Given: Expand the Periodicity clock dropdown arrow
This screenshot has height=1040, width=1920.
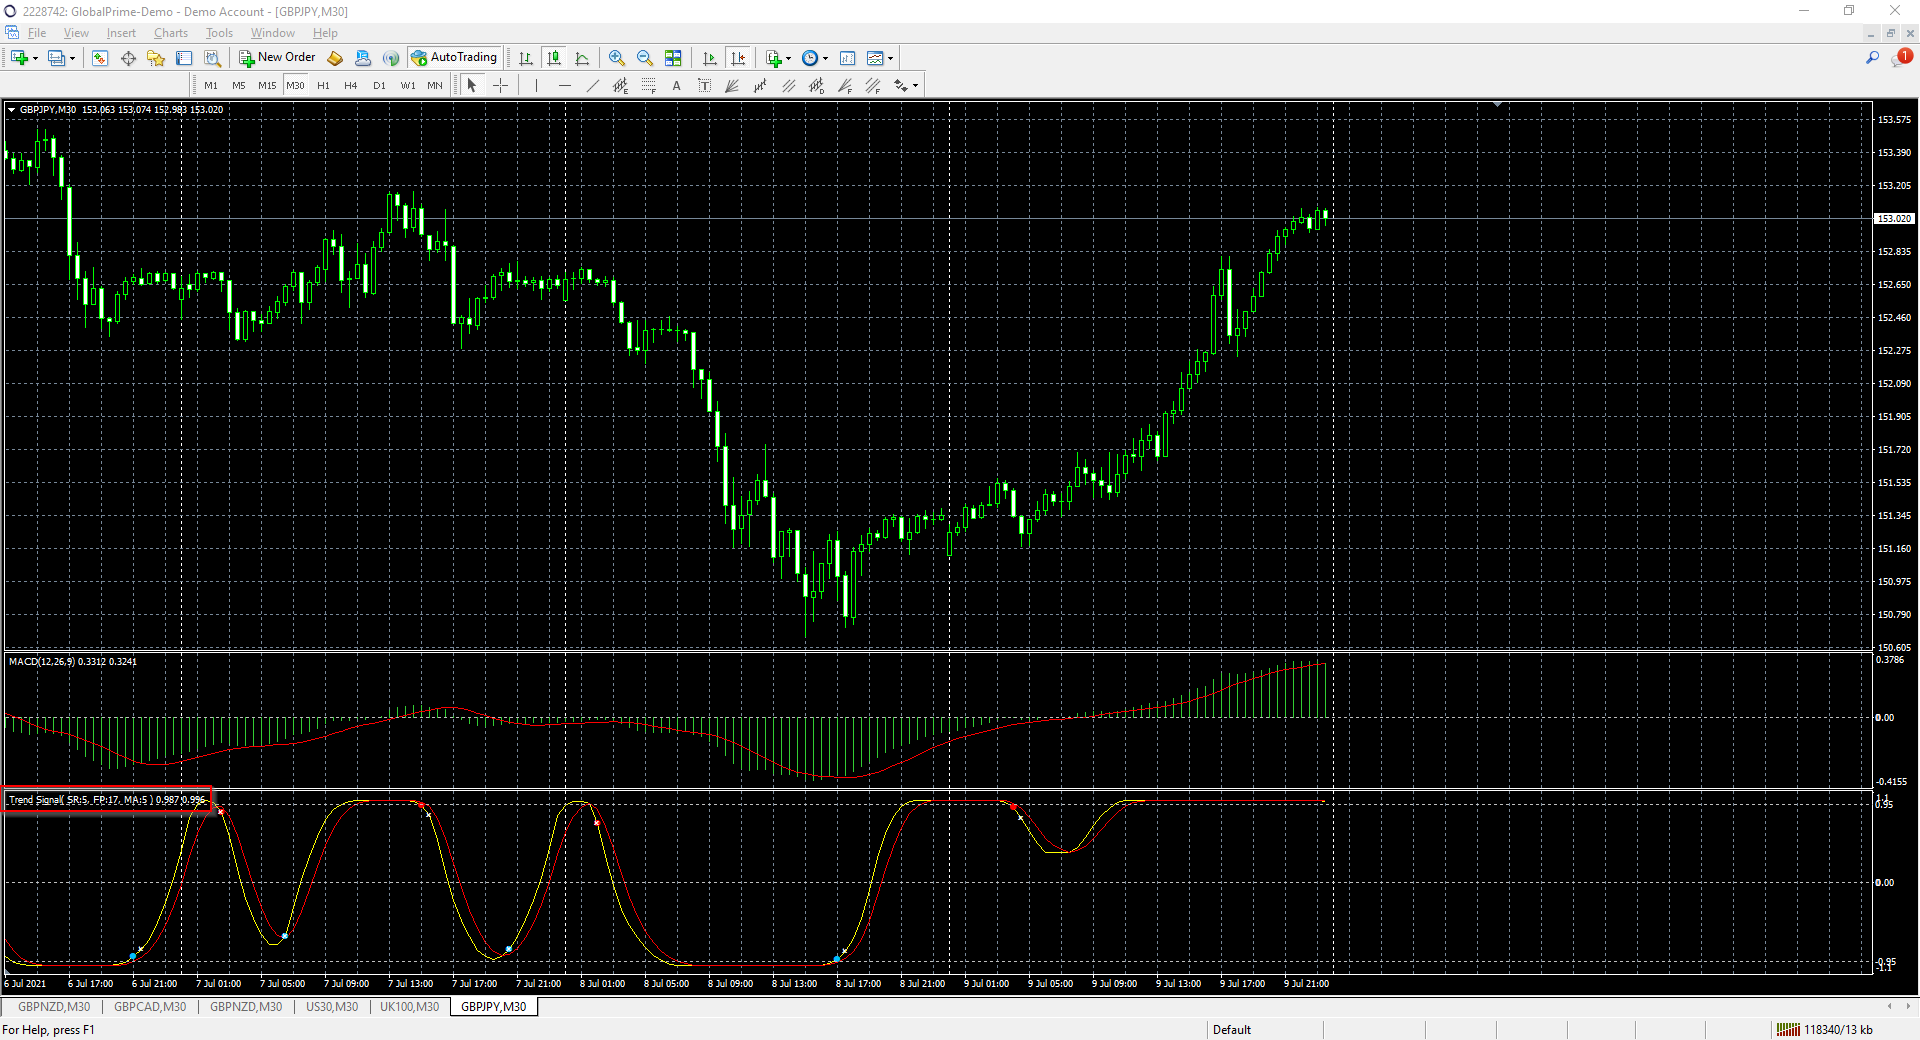Looking at the screenshot, I should point(825,58).
